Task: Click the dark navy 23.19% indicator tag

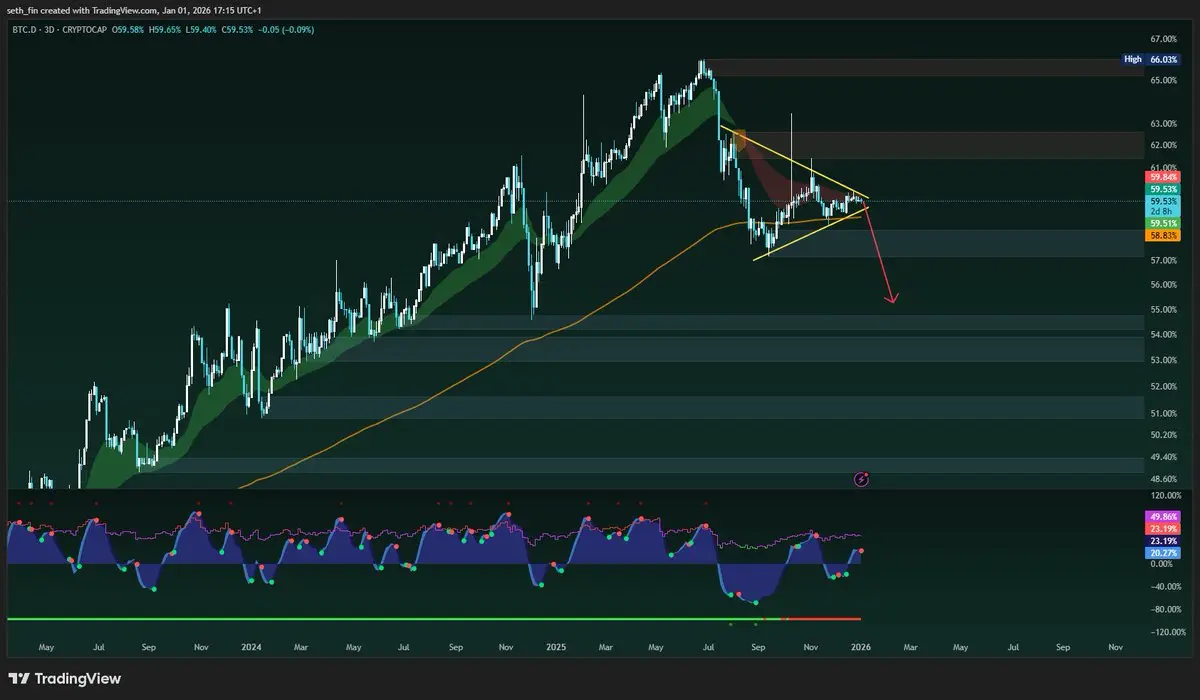Action: [x=1162, y=541]
